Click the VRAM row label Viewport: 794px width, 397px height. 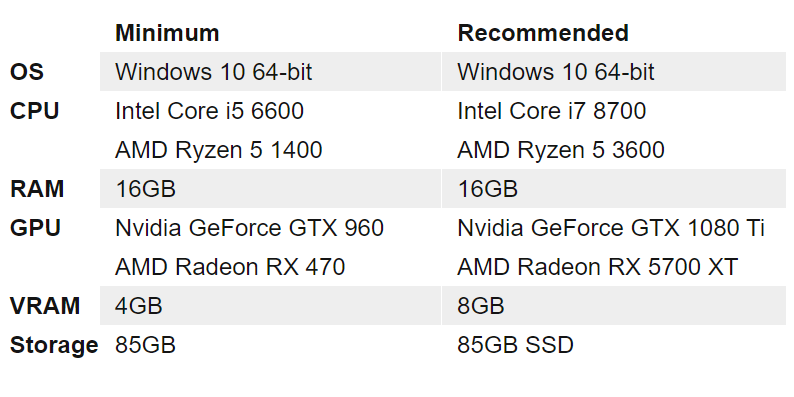click(x=45, y=306)
